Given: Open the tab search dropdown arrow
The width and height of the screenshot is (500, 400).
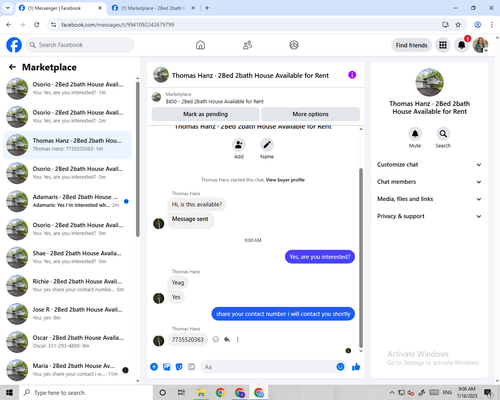Looking at the screenshot, I should pos(7,8).
